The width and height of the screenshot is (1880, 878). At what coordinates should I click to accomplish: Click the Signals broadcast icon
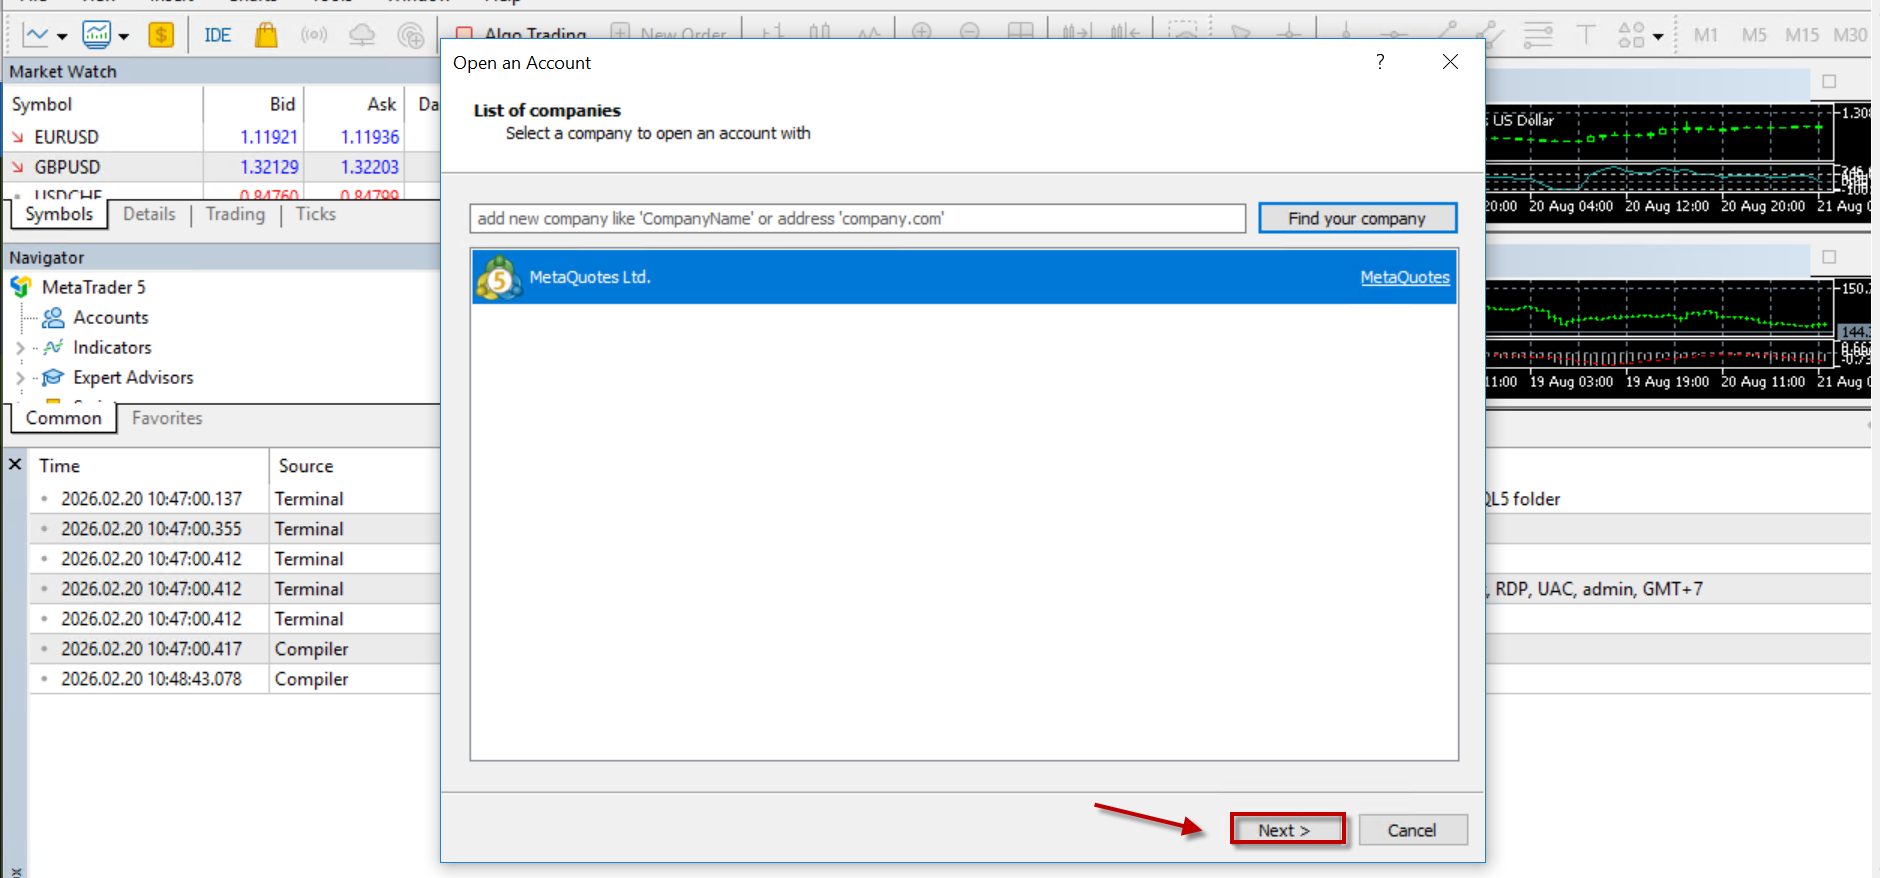coord(314,35)
